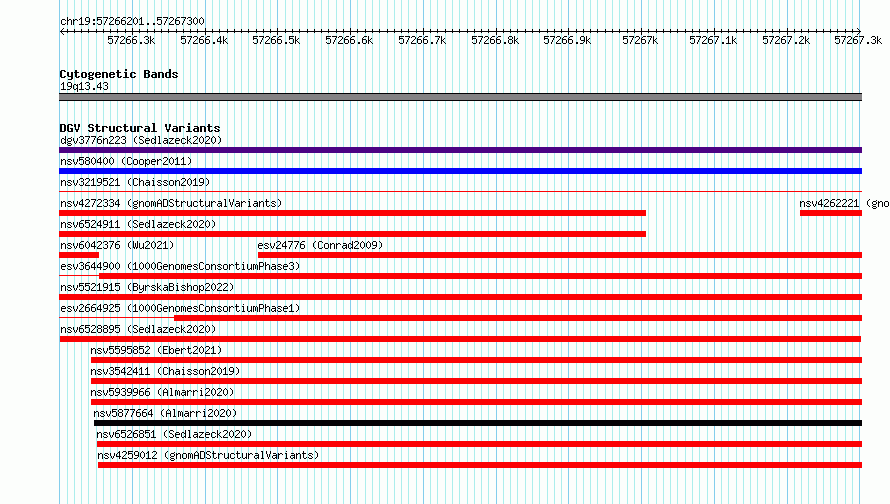890x504 pixels.
Task: Click the gray 19q13.43 cytogenetic band bar
Action: (460, 97)
